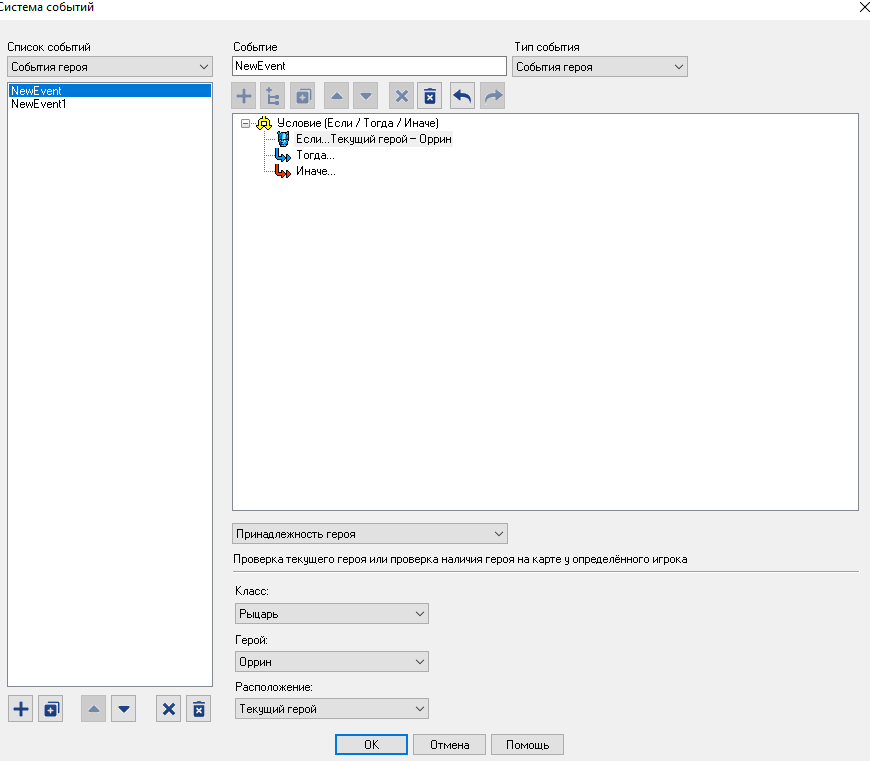The height and width of the screenshot is (761, 870).
Task: Click the Отмена button
Action: tap(449, 744)
